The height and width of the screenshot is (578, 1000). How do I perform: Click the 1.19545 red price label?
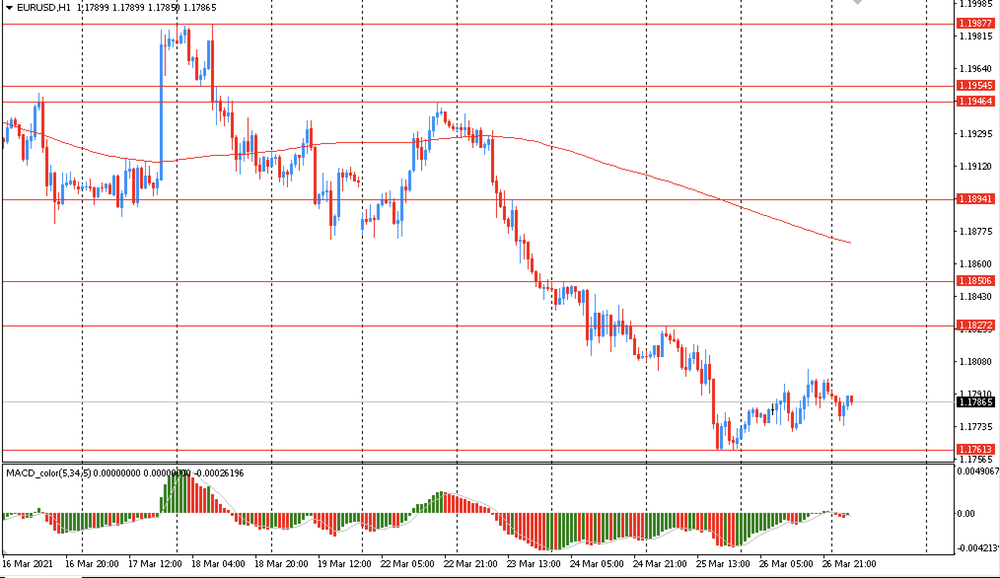[x=976, y=85]
